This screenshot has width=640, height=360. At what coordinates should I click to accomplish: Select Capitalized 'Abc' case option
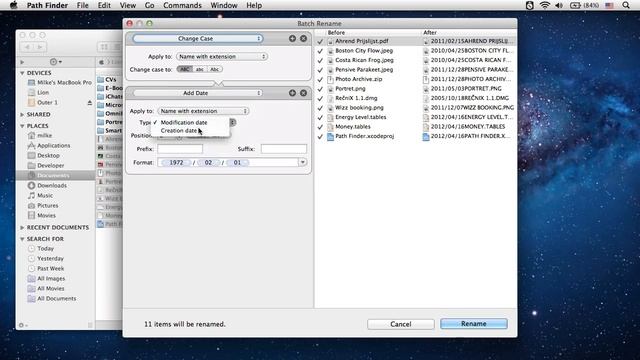coord(215,69)
